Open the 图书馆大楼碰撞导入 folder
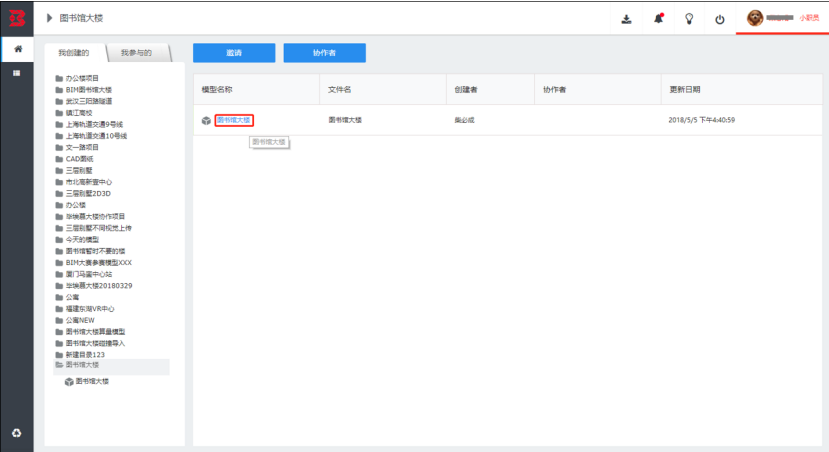The image size is (829, 452). tap(95, 343)
